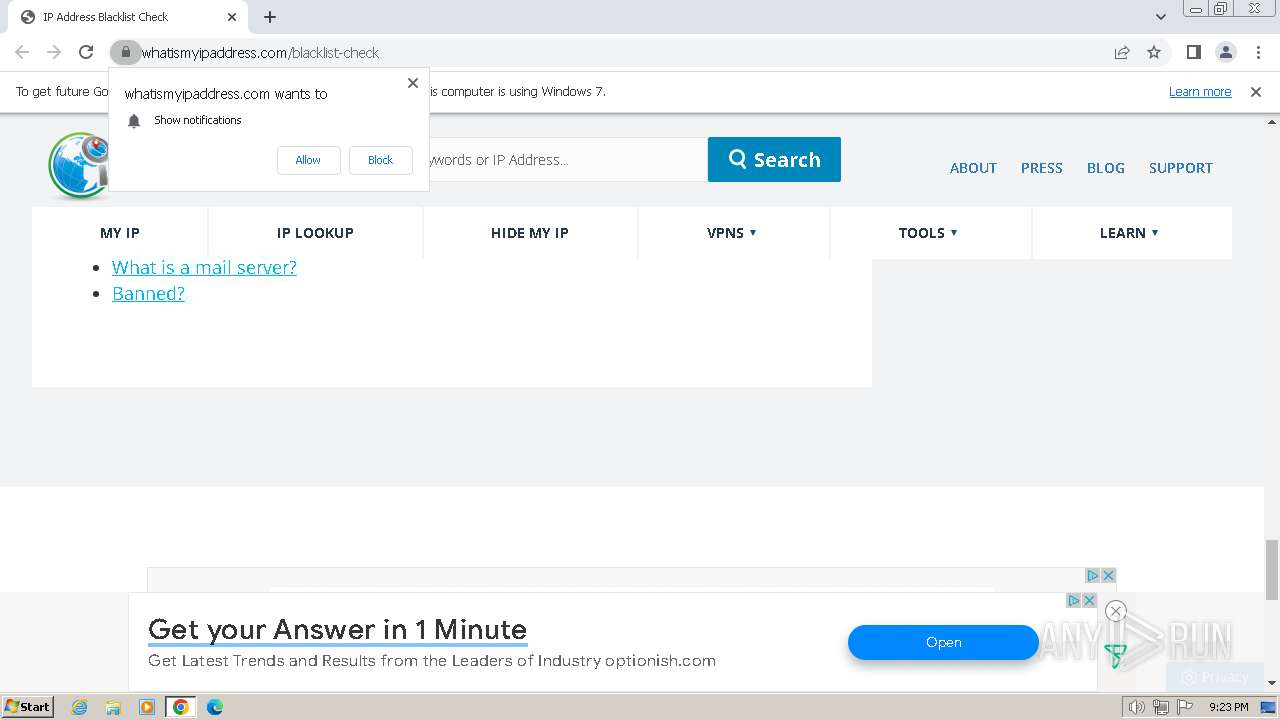Go forward in browser history

tap(54, 52)
